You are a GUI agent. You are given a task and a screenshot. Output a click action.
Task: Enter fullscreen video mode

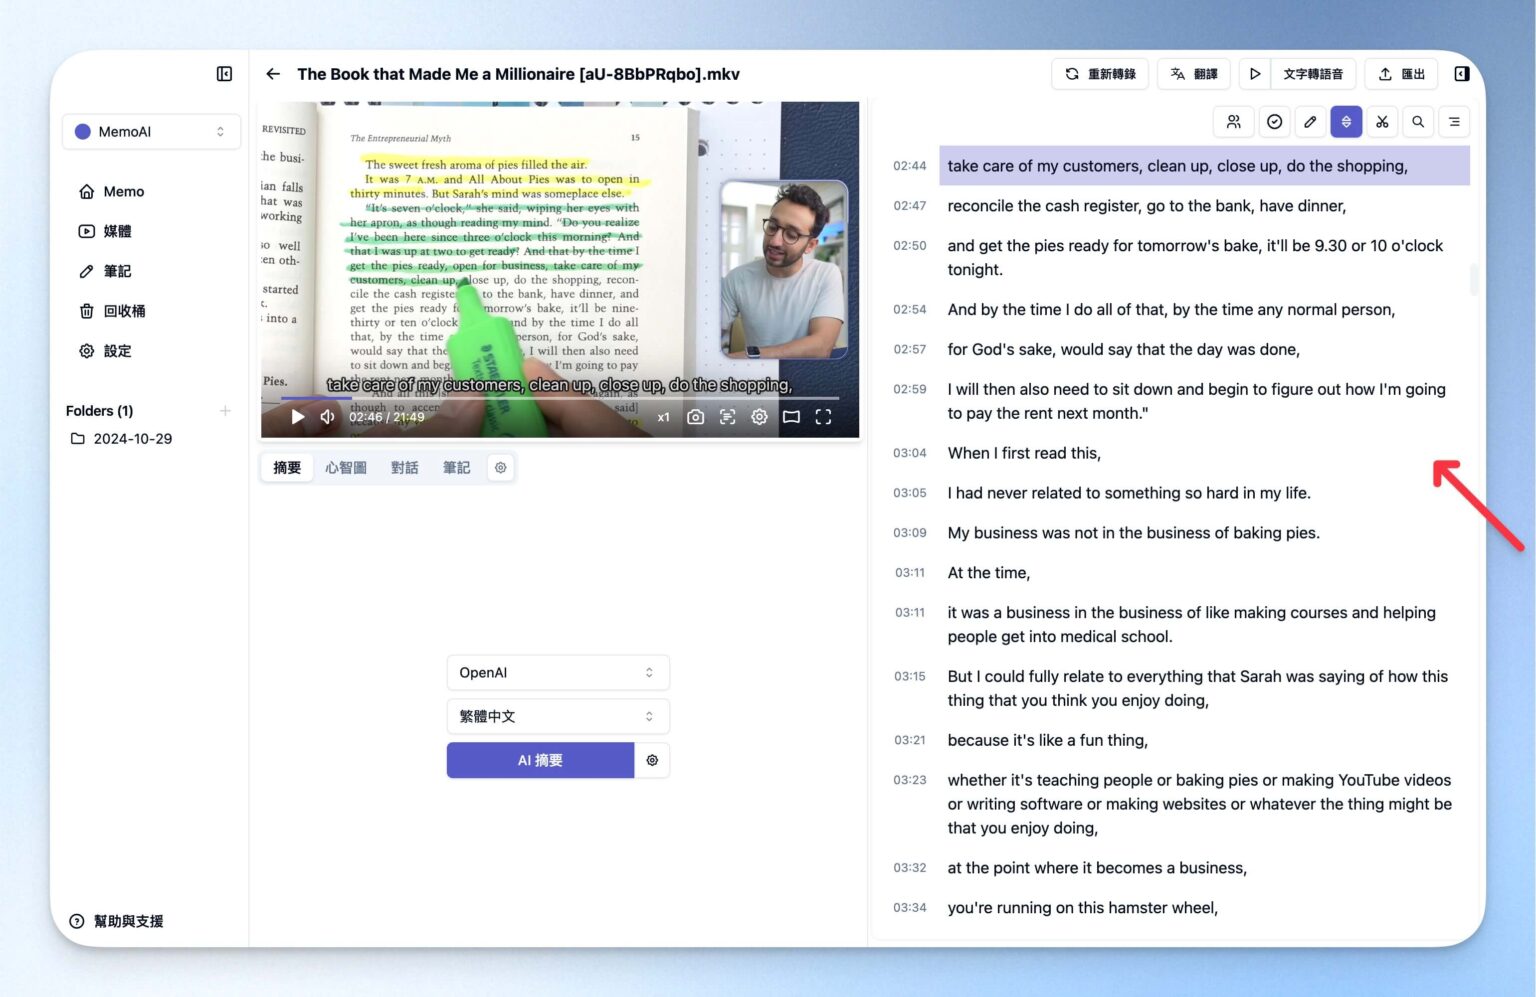click(823, 417)
